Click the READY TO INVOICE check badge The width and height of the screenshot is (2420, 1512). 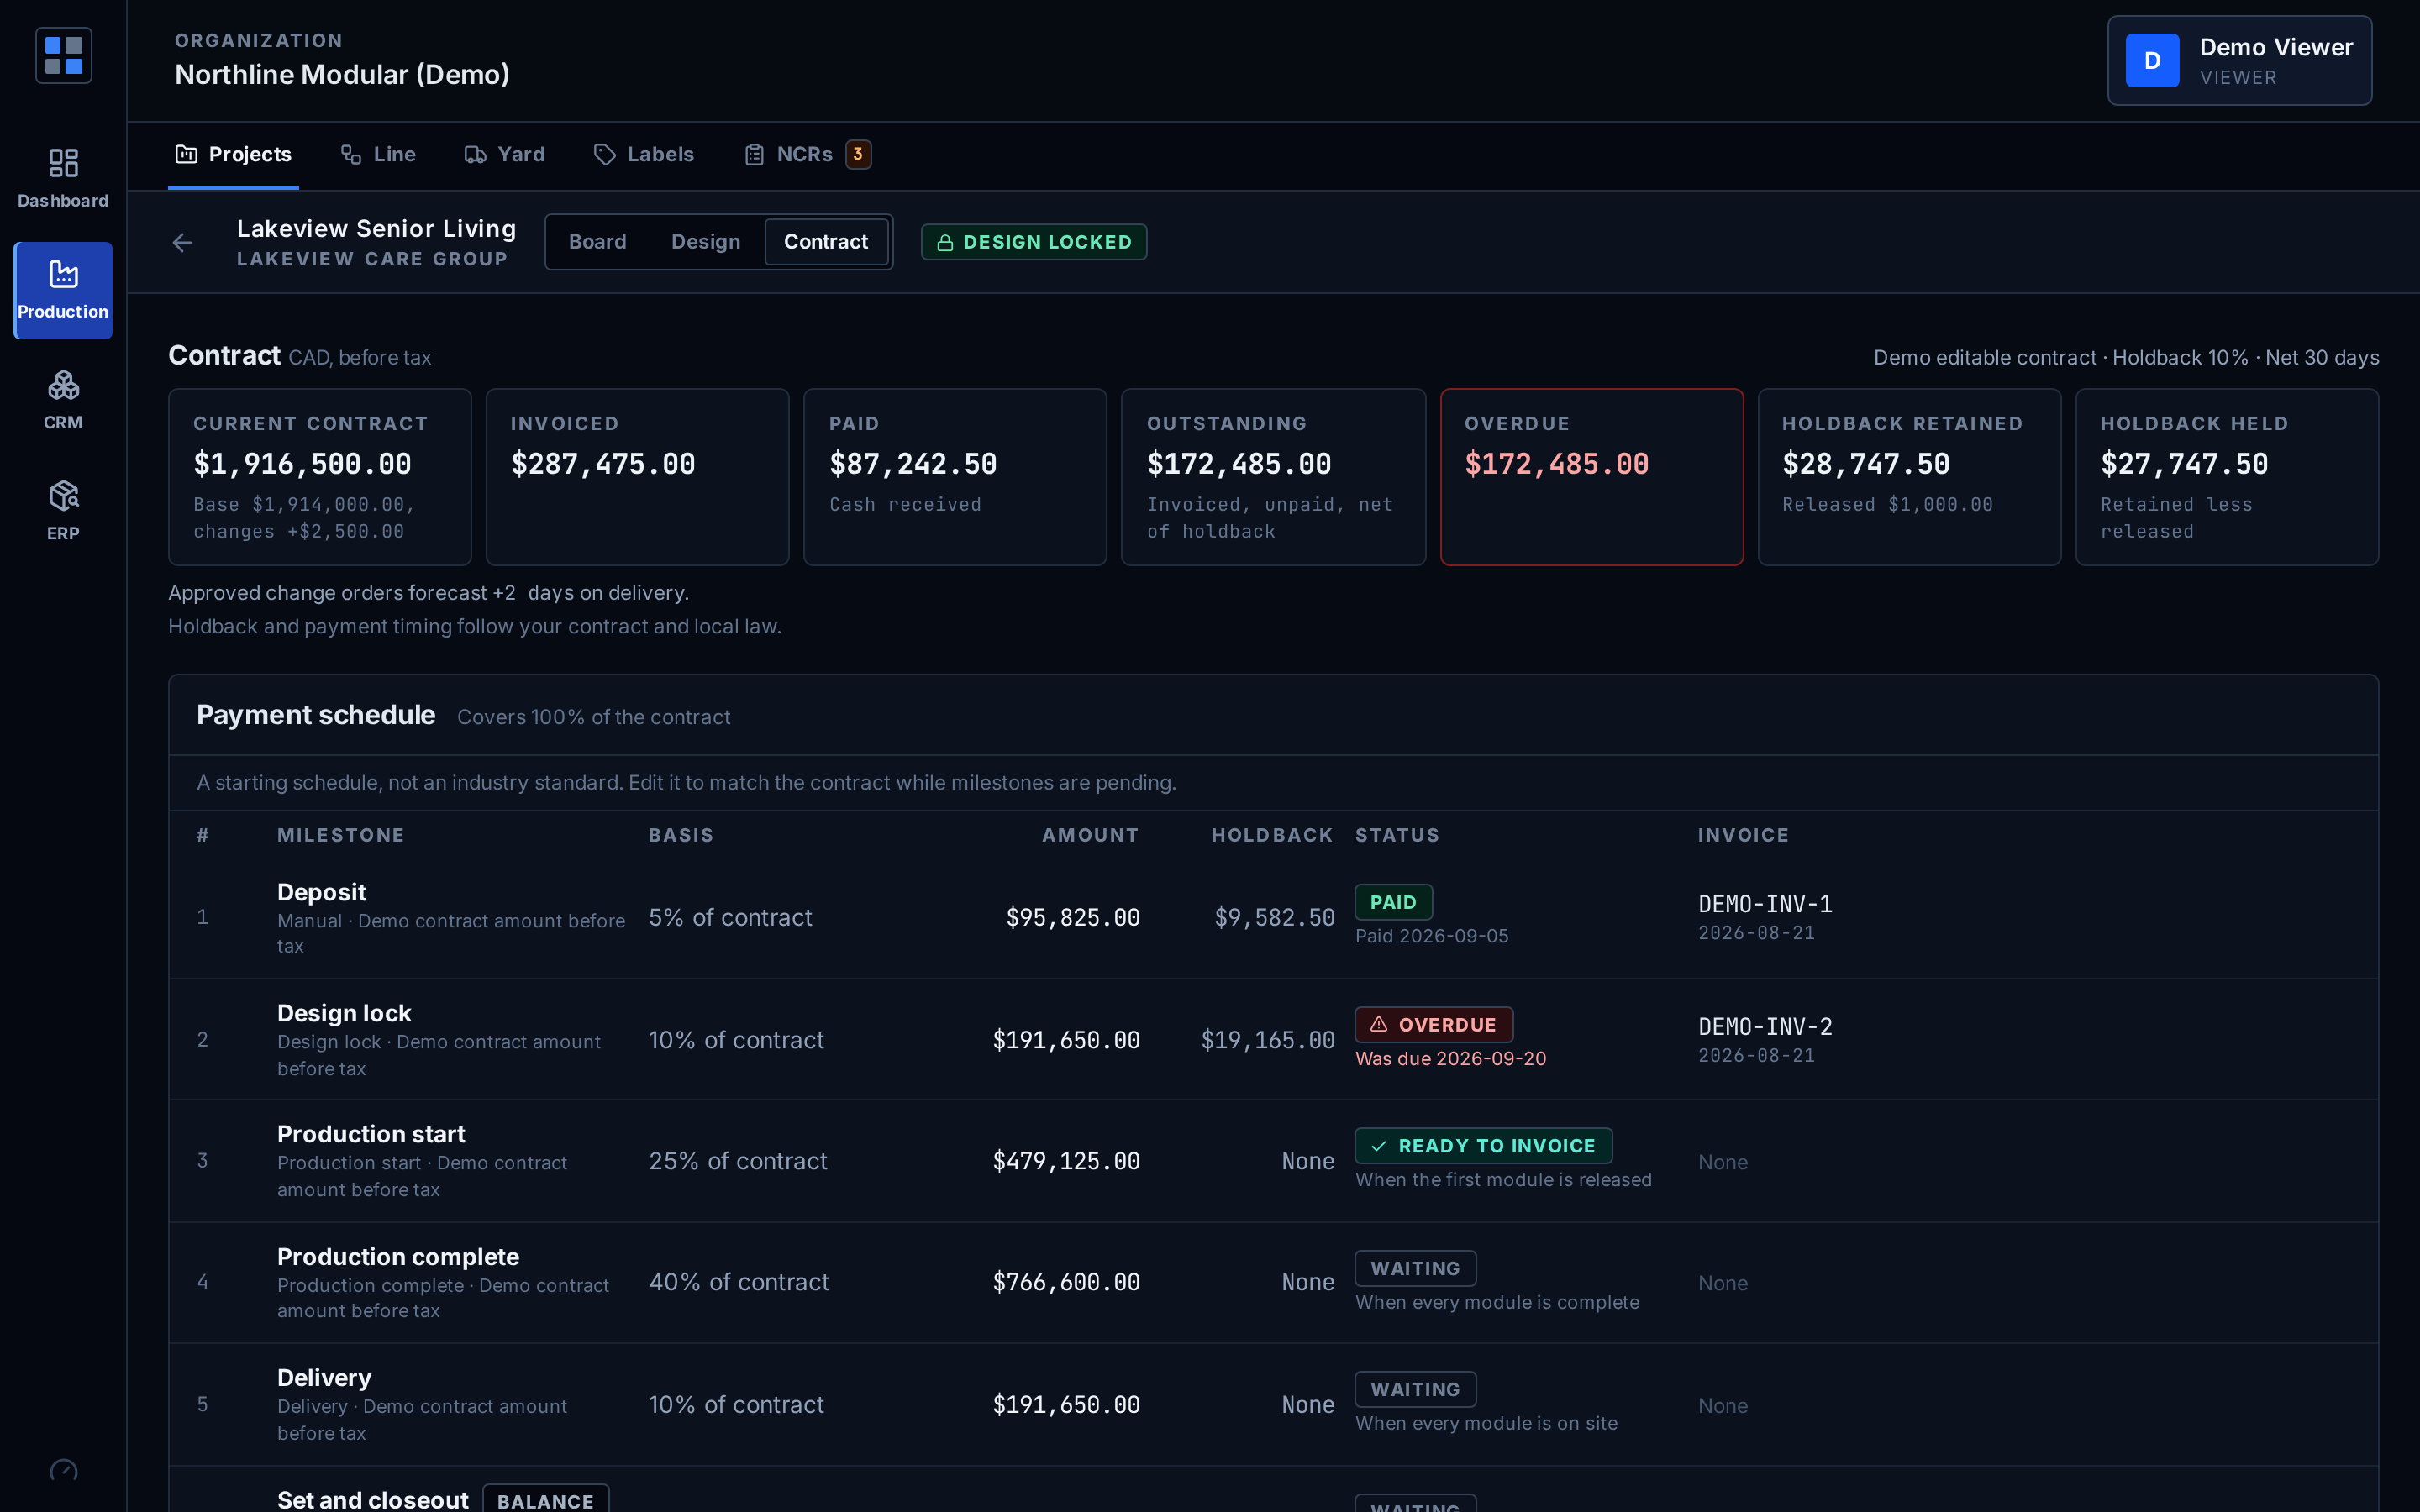point(1484,1146)
